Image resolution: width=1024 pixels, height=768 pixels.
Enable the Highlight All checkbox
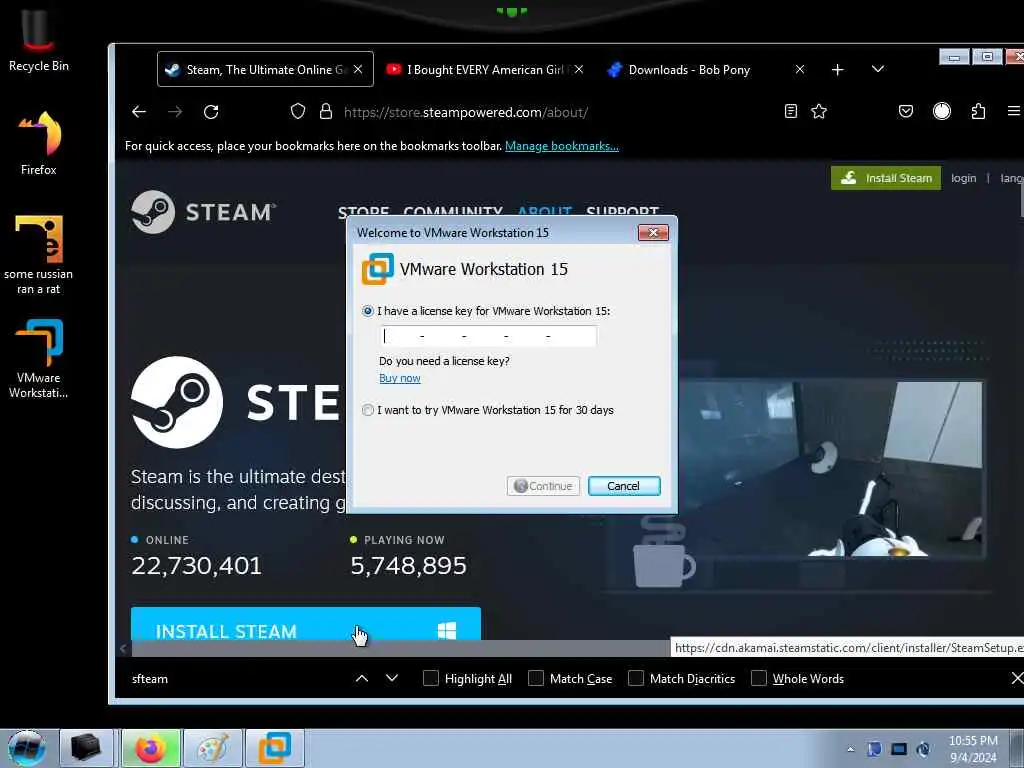click(x=431, y=679)
